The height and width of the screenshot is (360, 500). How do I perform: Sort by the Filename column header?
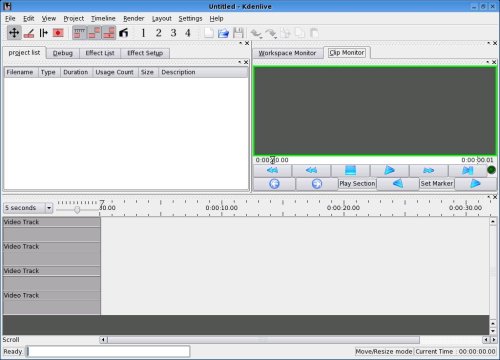coord(20,72)
